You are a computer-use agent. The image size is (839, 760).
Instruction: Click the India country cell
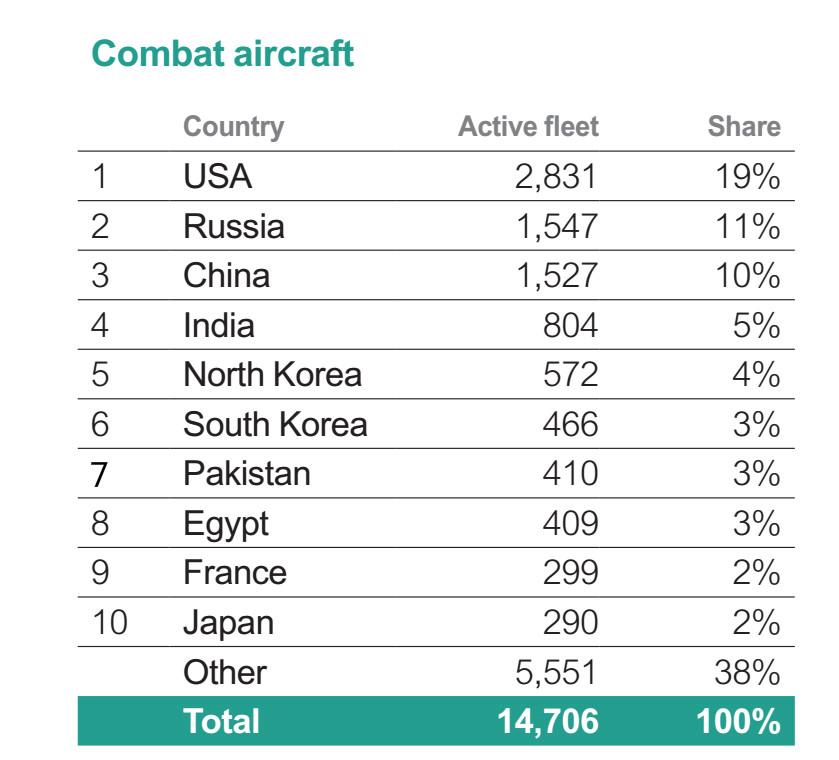click(218, 325)
